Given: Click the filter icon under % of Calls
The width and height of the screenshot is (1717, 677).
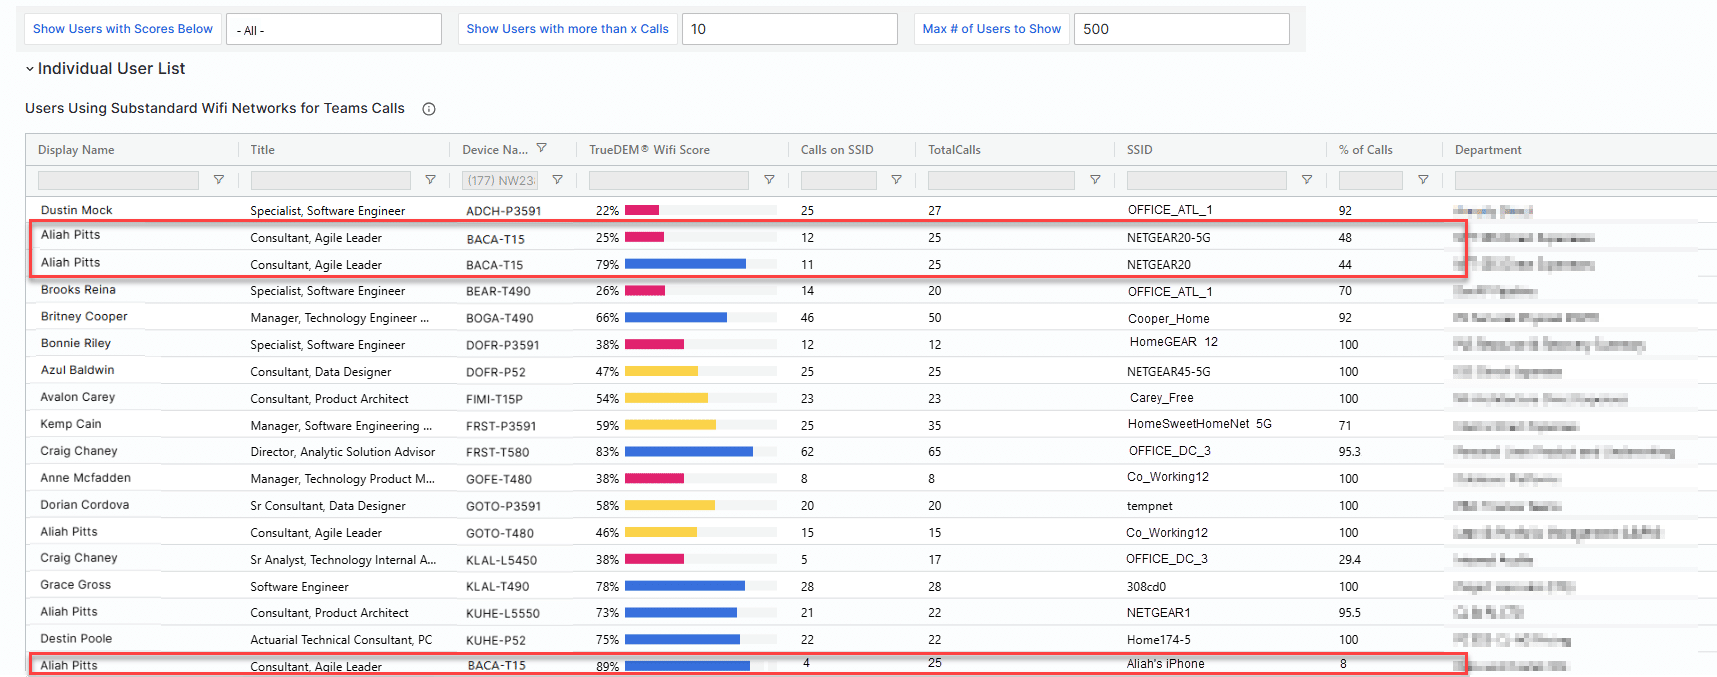Looking at the screenshot, I should 1423,180.
